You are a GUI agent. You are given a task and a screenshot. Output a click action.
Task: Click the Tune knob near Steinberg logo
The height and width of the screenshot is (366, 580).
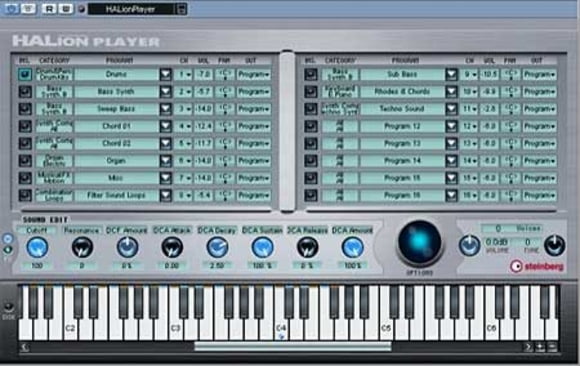[x=554, y=246]
